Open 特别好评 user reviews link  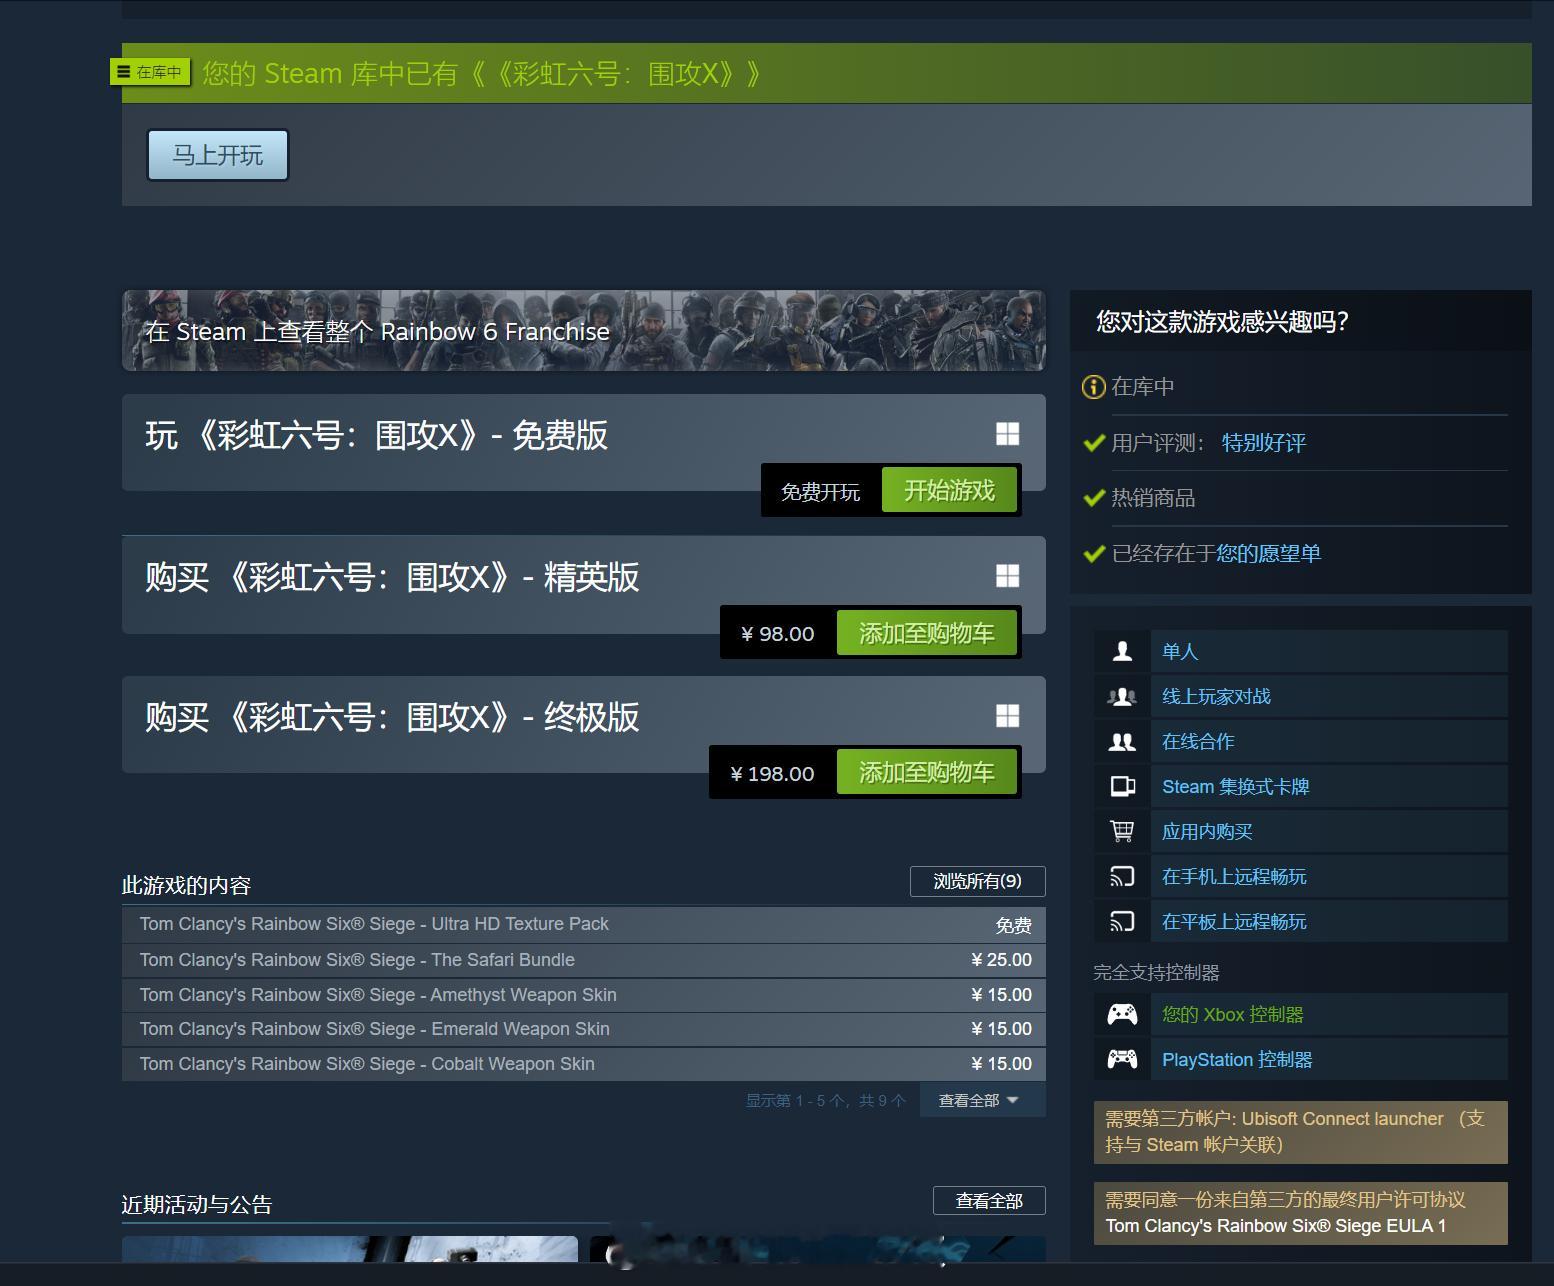(1264, 443)
